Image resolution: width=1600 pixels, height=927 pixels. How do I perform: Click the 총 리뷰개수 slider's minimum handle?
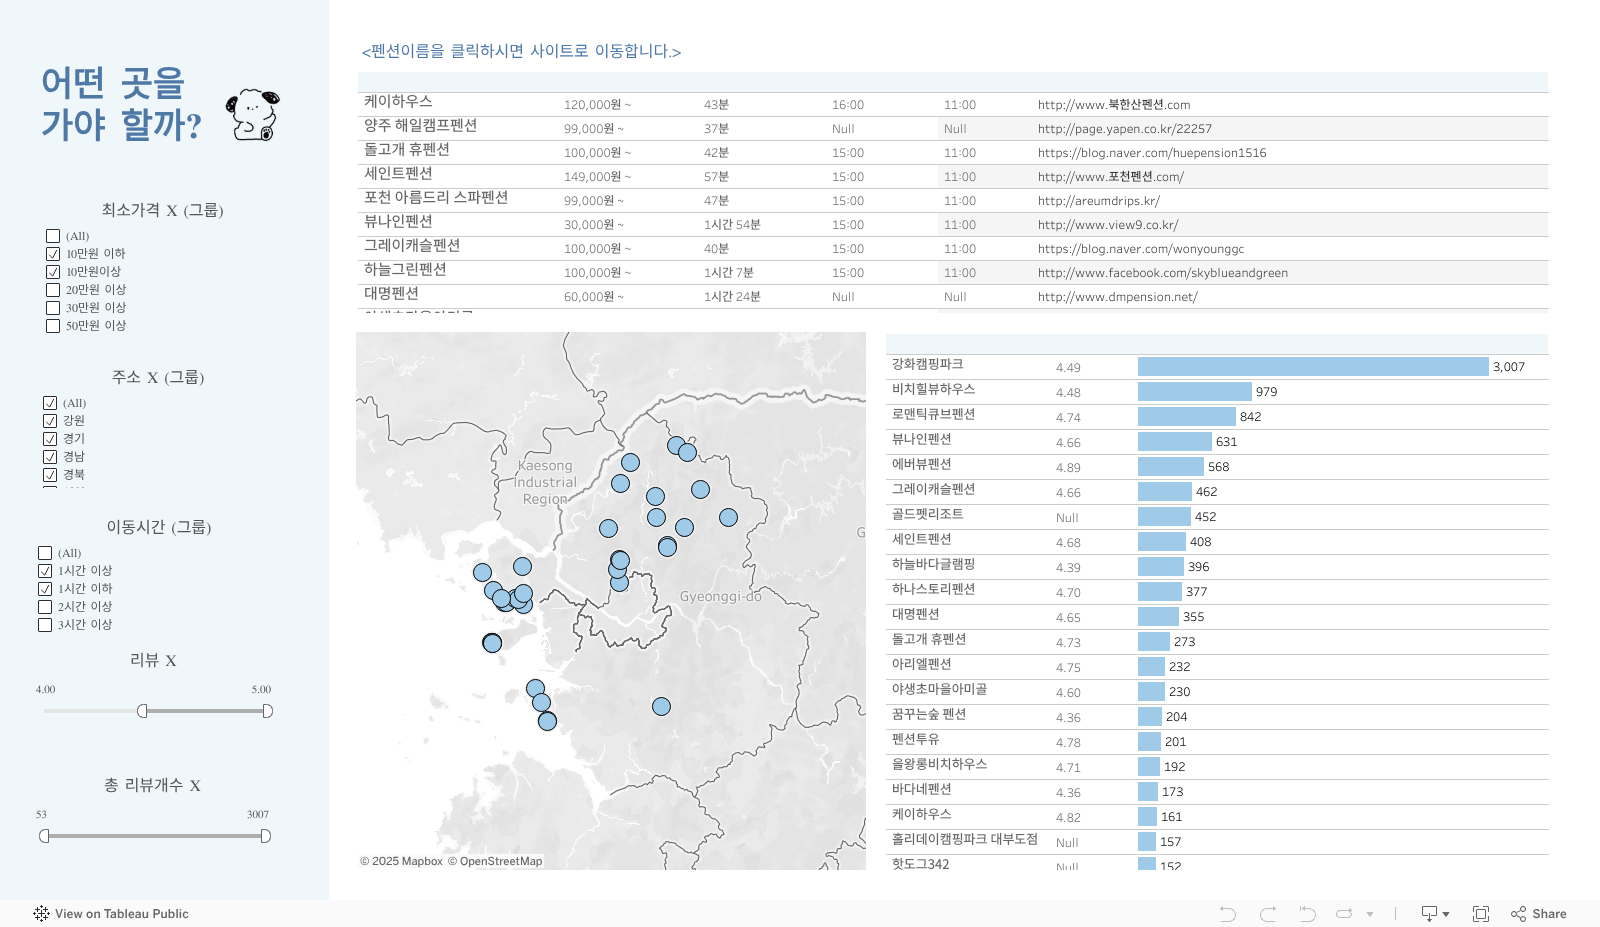[44, 836]
